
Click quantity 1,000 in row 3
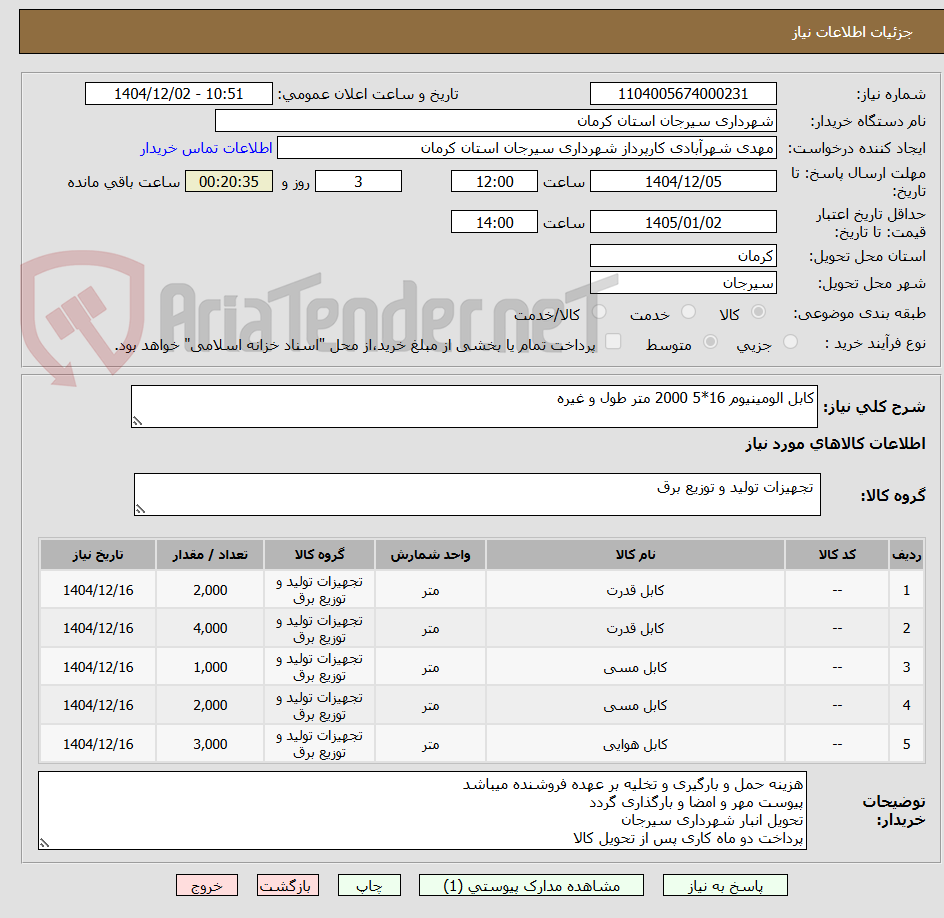pos(210,667)
